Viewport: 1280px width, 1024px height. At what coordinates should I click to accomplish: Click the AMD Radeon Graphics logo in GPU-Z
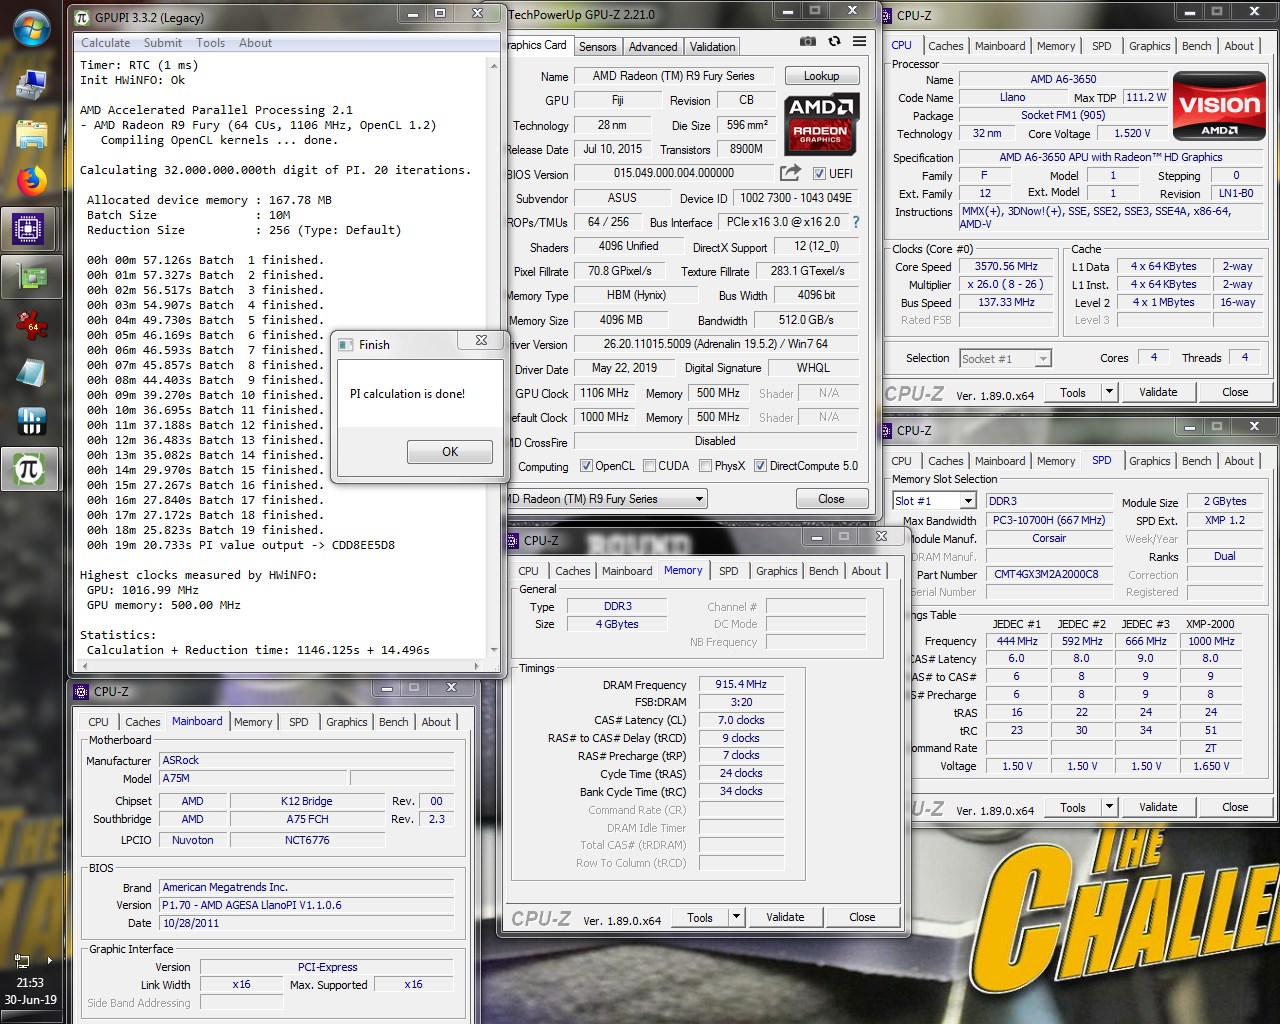coord(820,123)
